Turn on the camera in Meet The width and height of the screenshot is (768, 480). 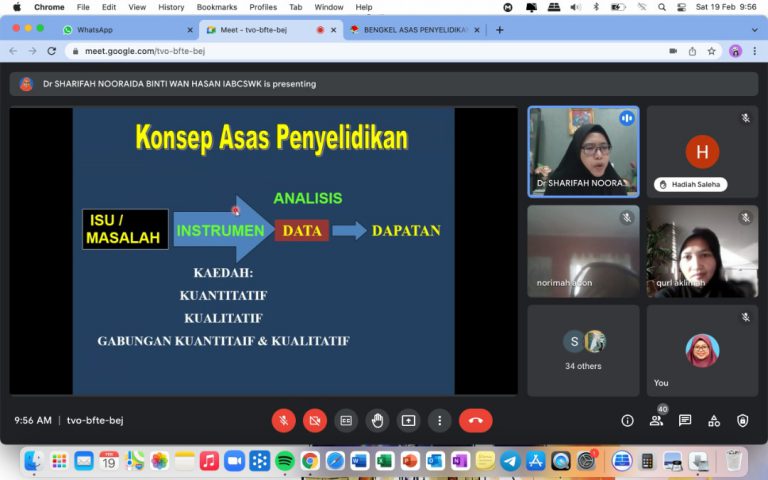315,421
